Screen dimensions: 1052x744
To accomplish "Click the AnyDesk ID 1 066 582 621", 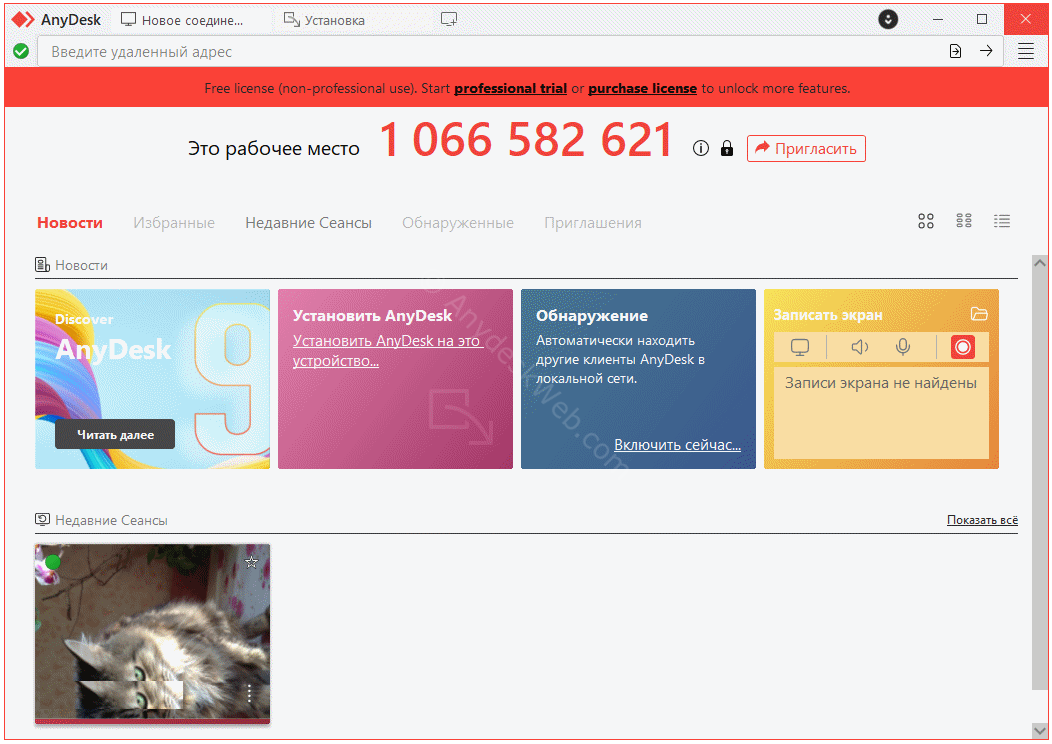I will (526, 140).
